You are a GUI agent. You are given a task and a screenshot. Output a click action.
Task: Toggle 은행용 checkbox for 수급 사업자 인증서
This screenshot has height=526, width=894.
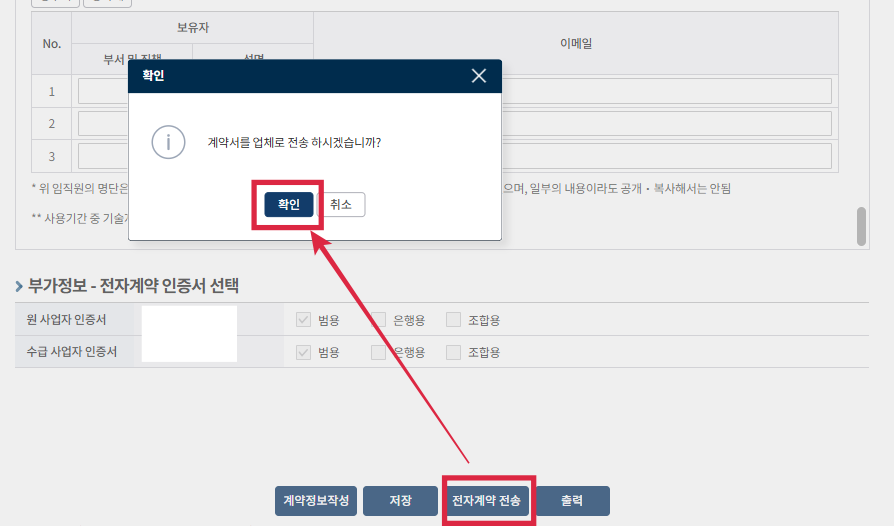point(379,352)
